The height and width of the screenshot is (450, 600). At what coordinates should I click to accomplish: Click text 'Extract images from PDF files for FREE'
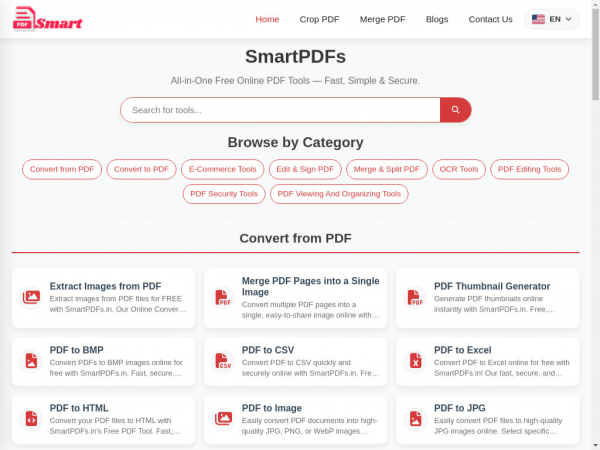[116, 298]
